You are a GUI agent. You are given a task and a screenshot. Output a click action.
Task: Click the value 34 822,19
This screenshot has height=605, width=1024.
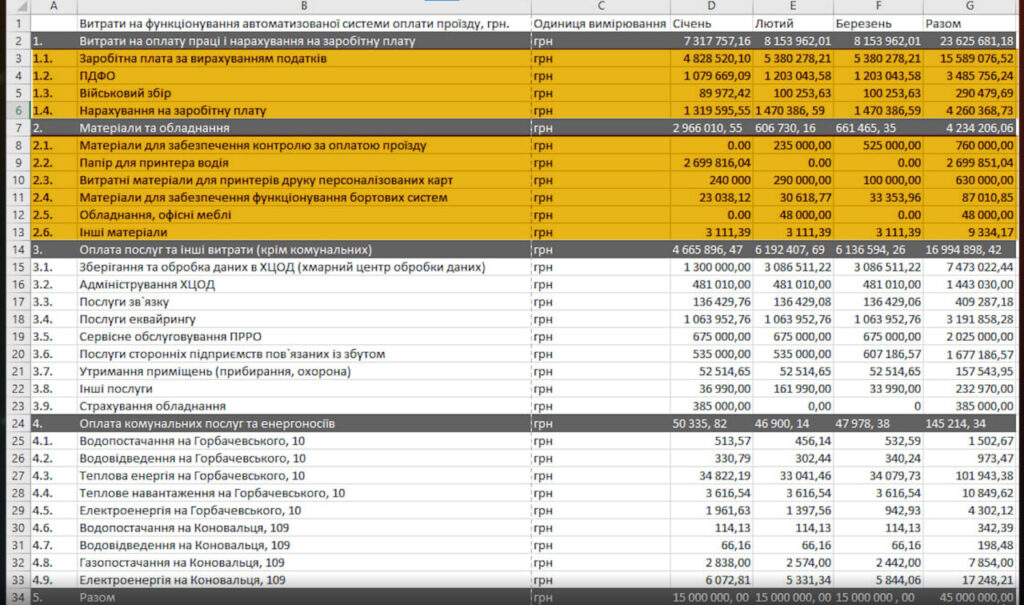click(725, 476)
